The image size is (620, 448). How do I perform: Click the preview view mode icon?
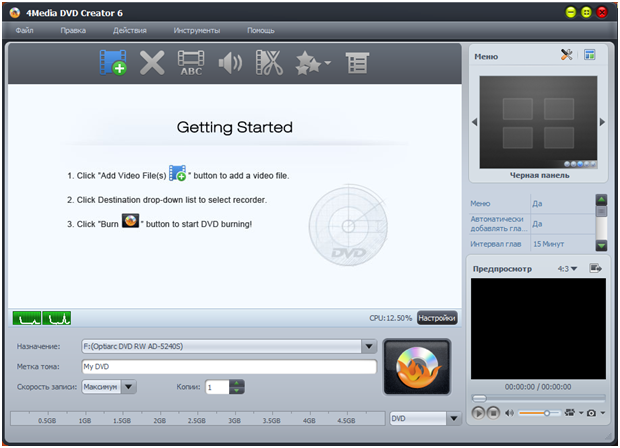570,413
